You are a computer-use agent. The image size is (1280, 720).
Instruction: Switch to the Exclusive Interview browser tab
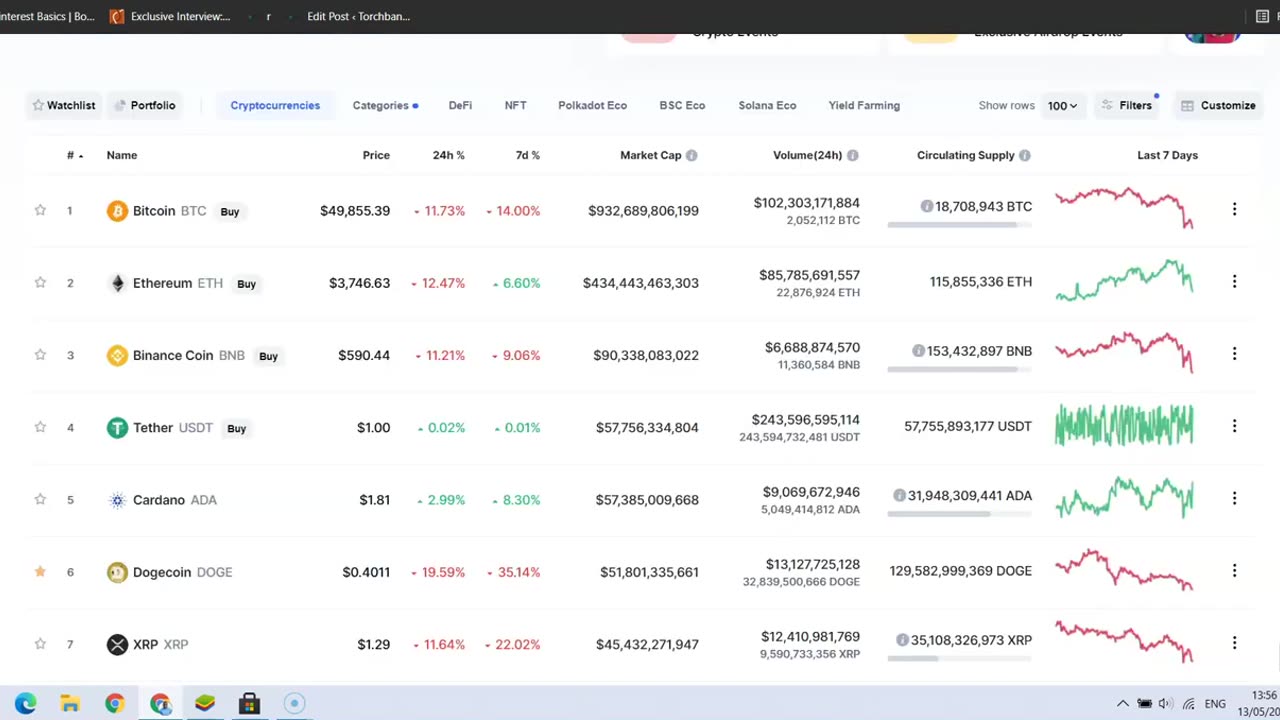coord(170,16)
